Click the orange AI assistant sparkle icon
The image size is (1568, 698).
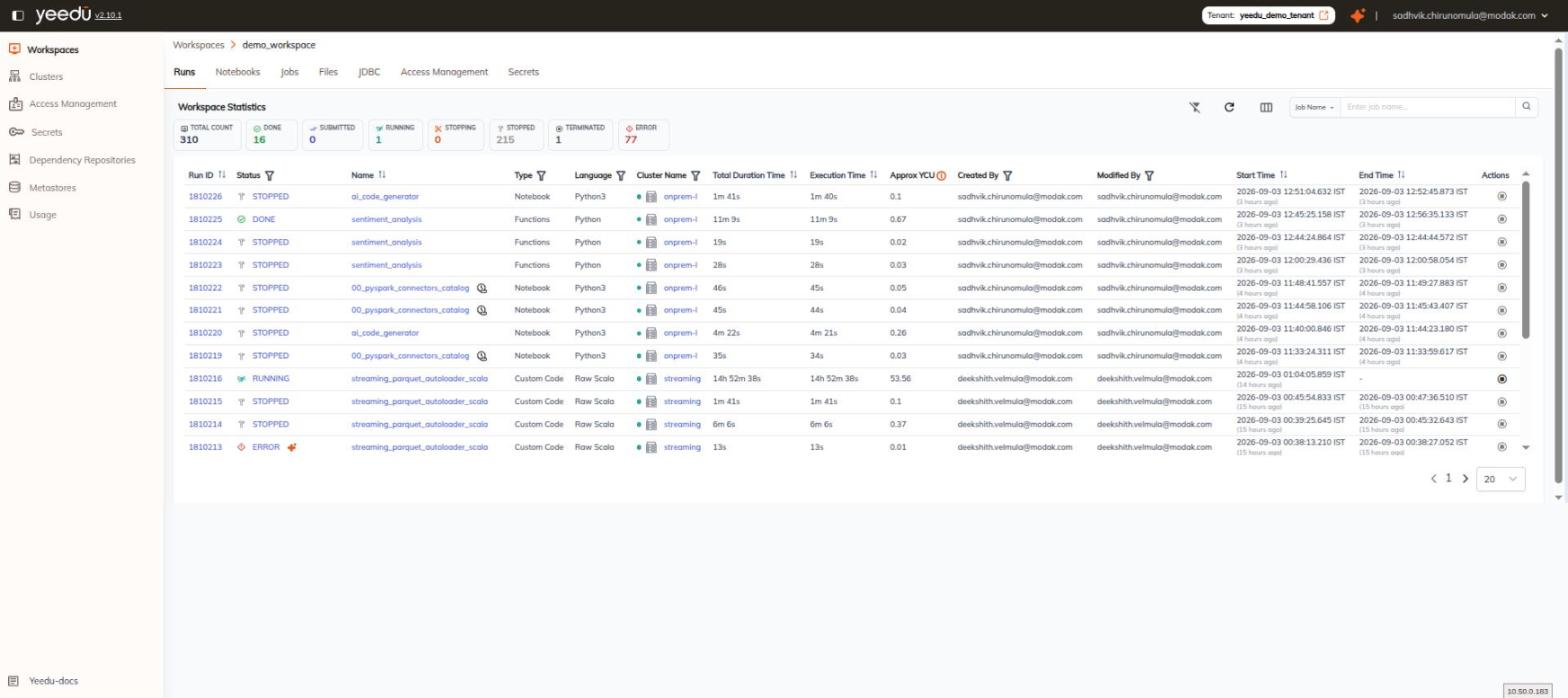tap(1357, 15)
